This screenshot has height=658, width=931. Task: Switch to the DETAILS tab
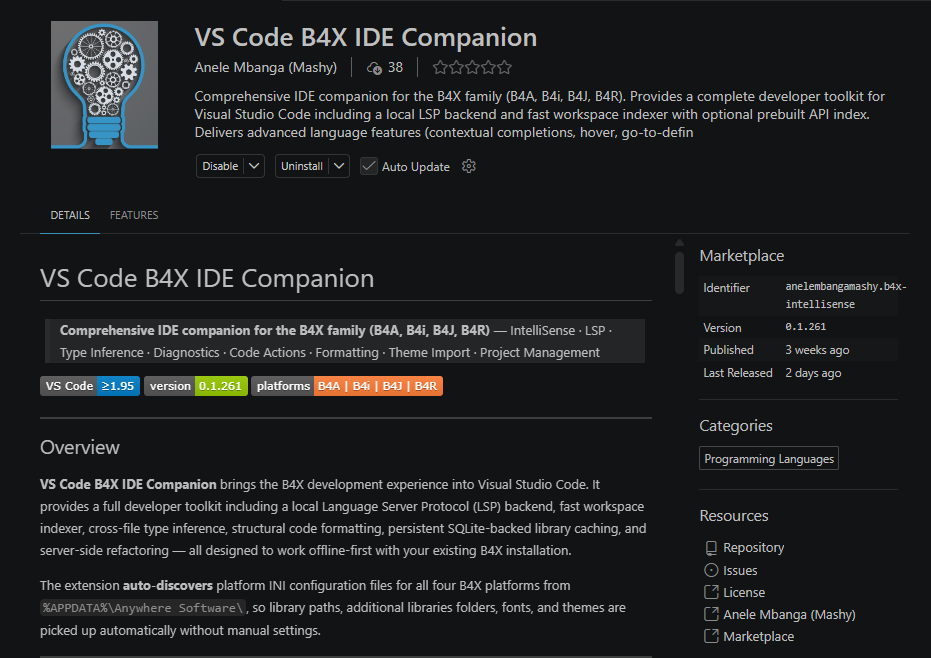coord(70,215)
